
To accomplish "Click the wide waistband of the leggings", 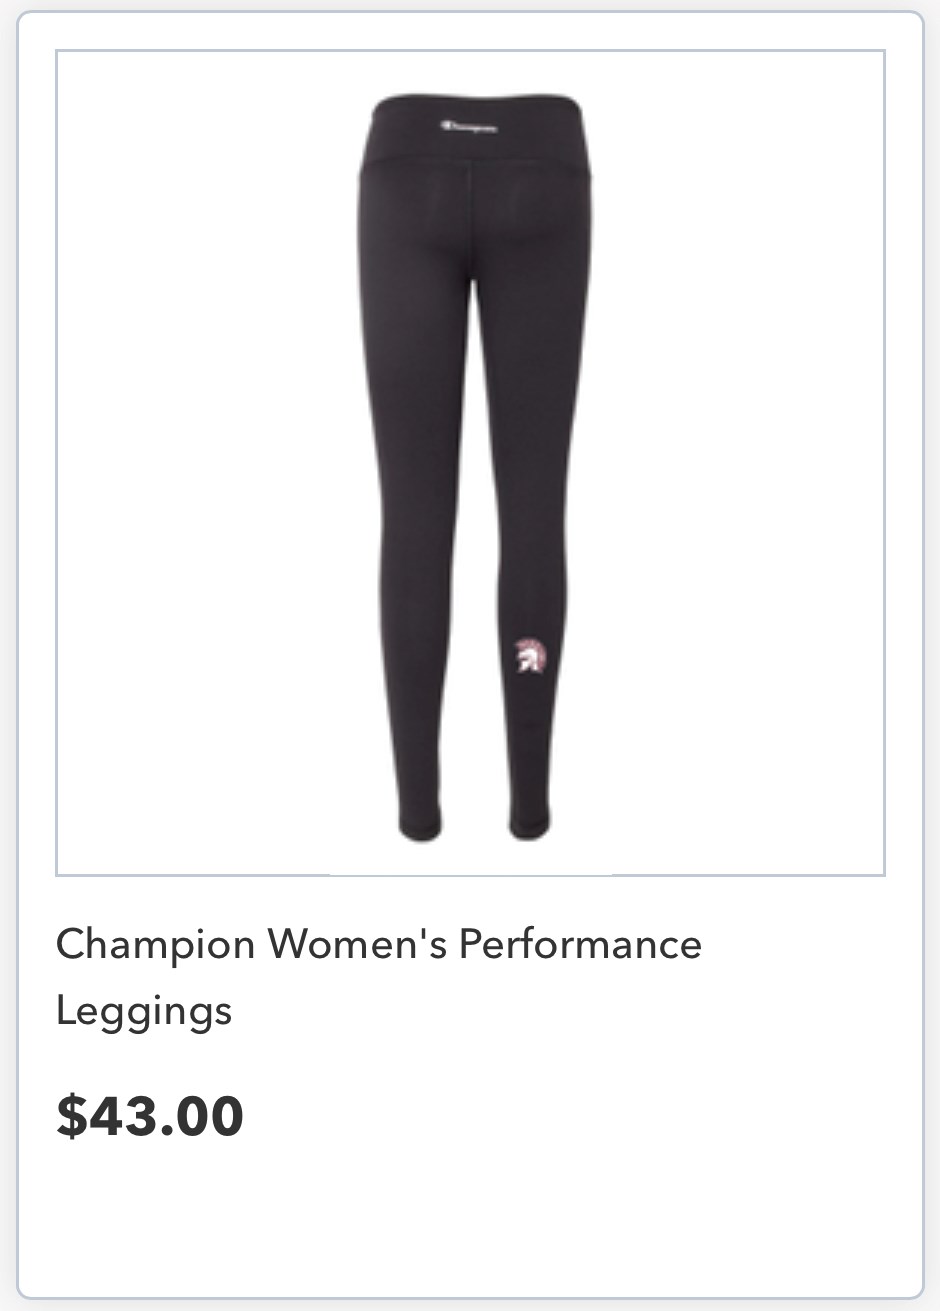I will click(475, 130).
